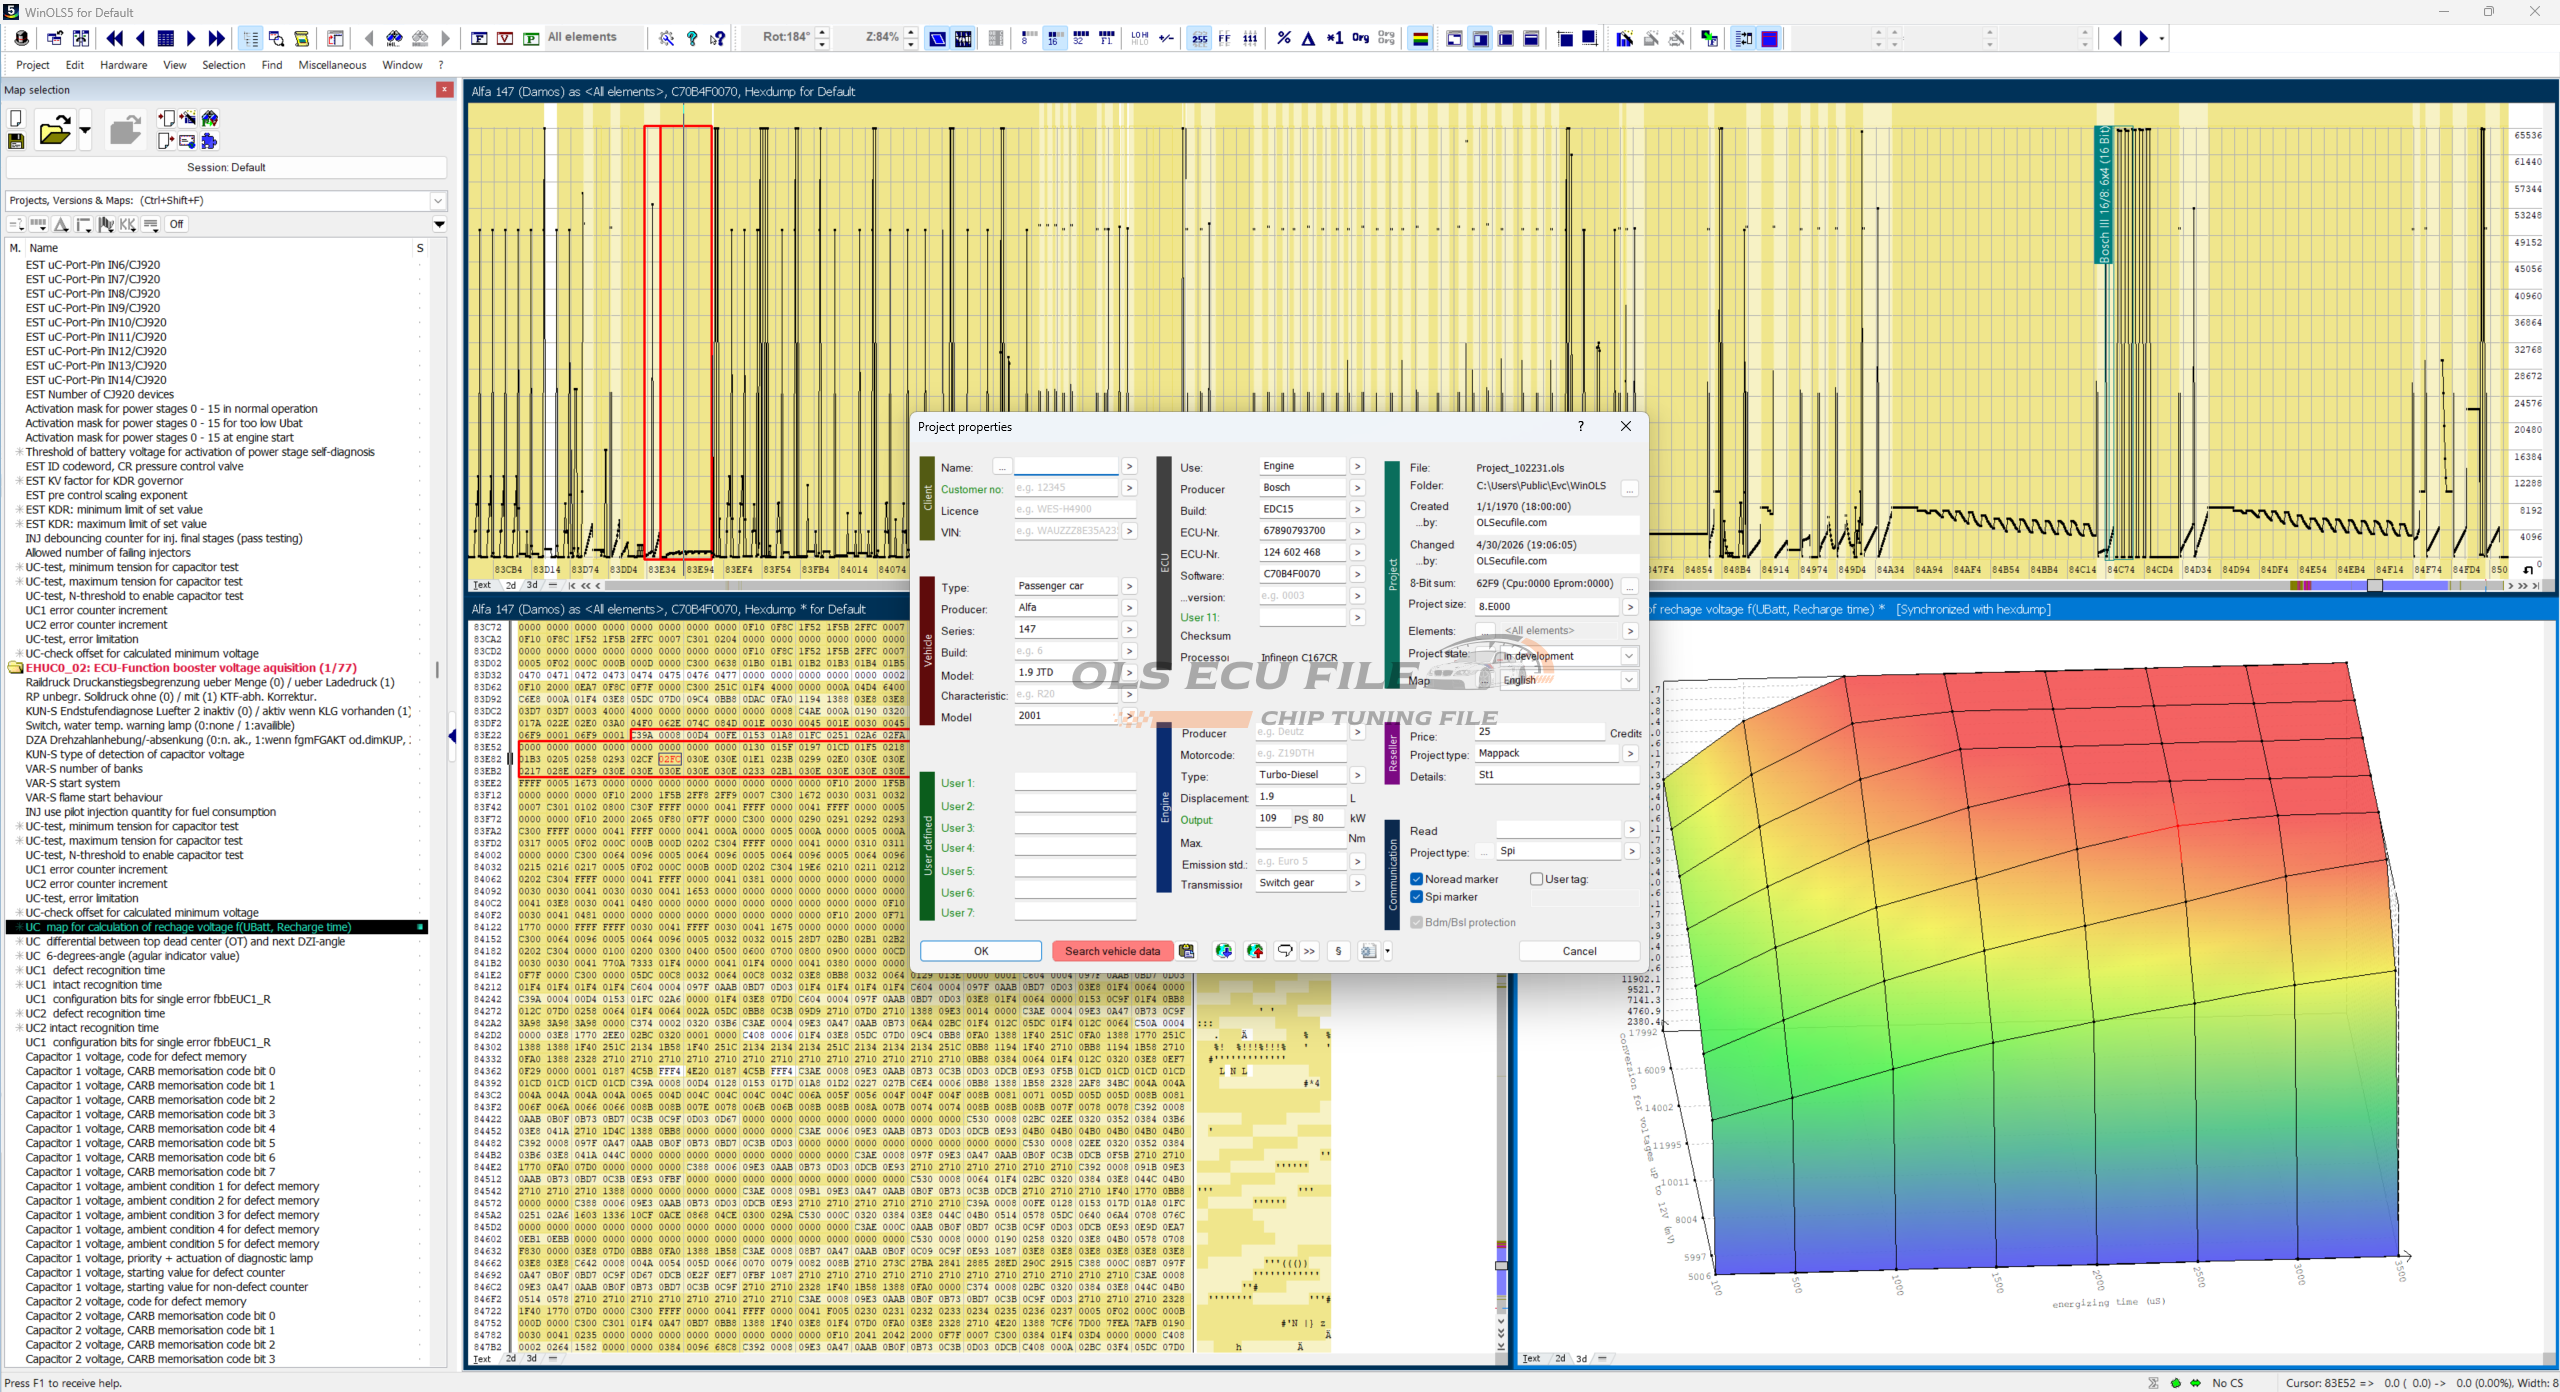Click the Price field showing 25
Screen dimensions: 2560x1392
click(1538, 732)
